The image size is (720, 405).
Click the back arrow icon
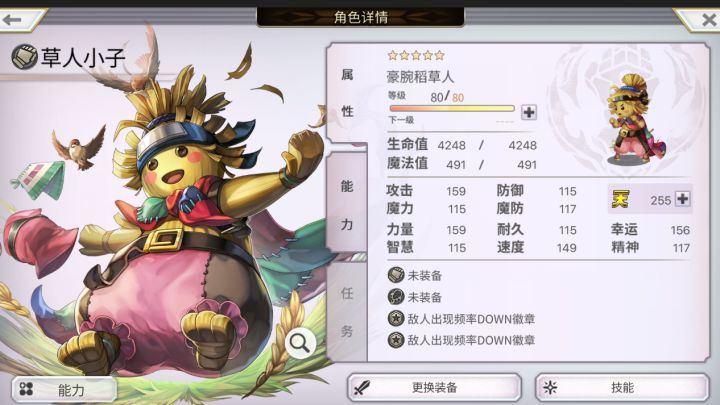pos(12,20)
